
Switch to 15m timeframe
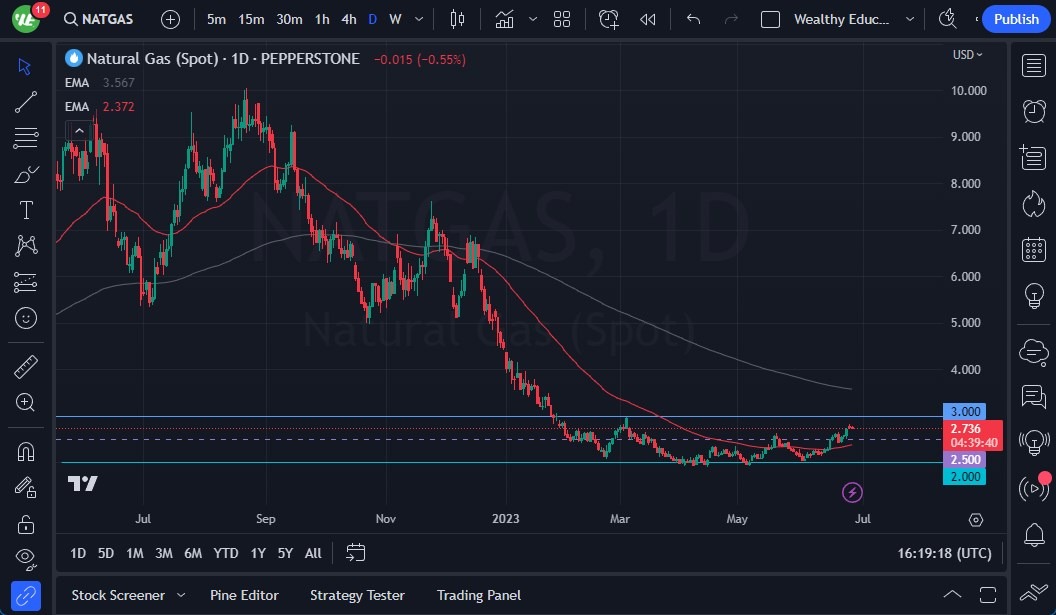(x=251, y=20)
